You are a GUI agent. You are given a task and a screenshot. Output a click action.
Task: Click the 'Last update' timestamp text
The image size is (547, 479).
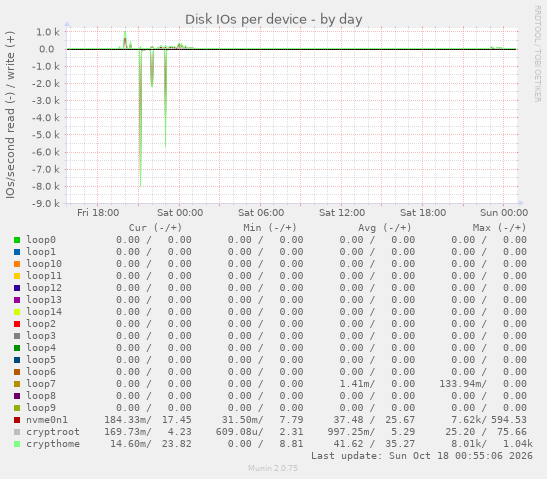[422, 456]
